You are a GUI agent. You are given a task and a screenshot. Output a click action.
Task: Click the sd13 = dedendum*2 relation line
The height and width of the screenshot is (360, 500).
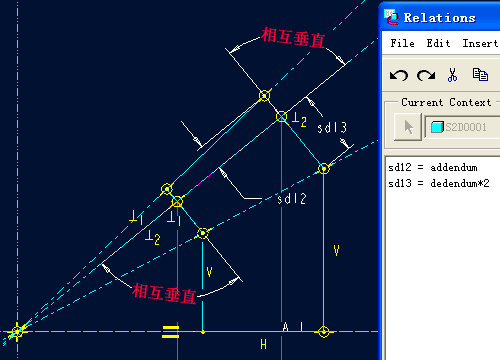coord(439,183)
